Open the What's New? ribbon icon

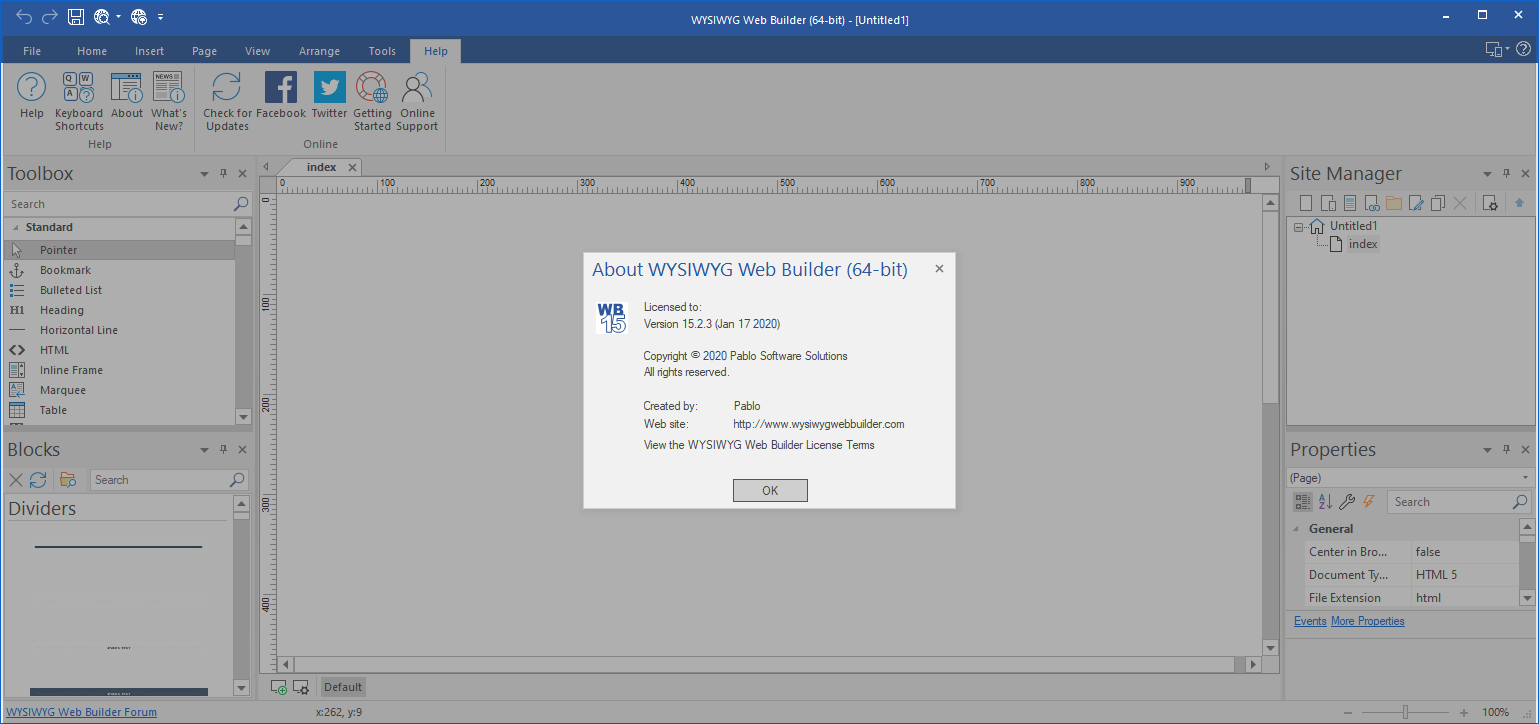(168, 101)
